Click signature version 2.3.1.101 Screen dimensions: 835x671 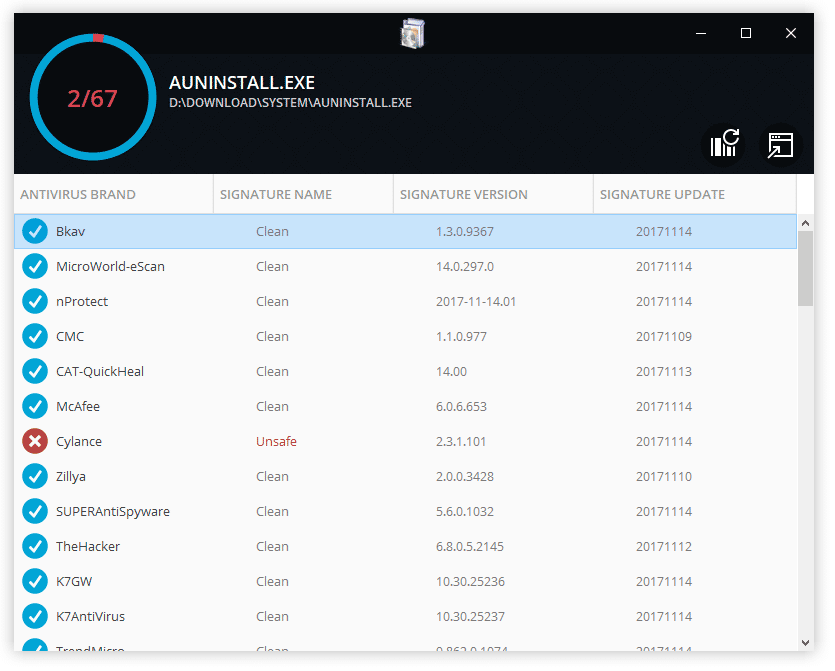click(x=461, y=441)
